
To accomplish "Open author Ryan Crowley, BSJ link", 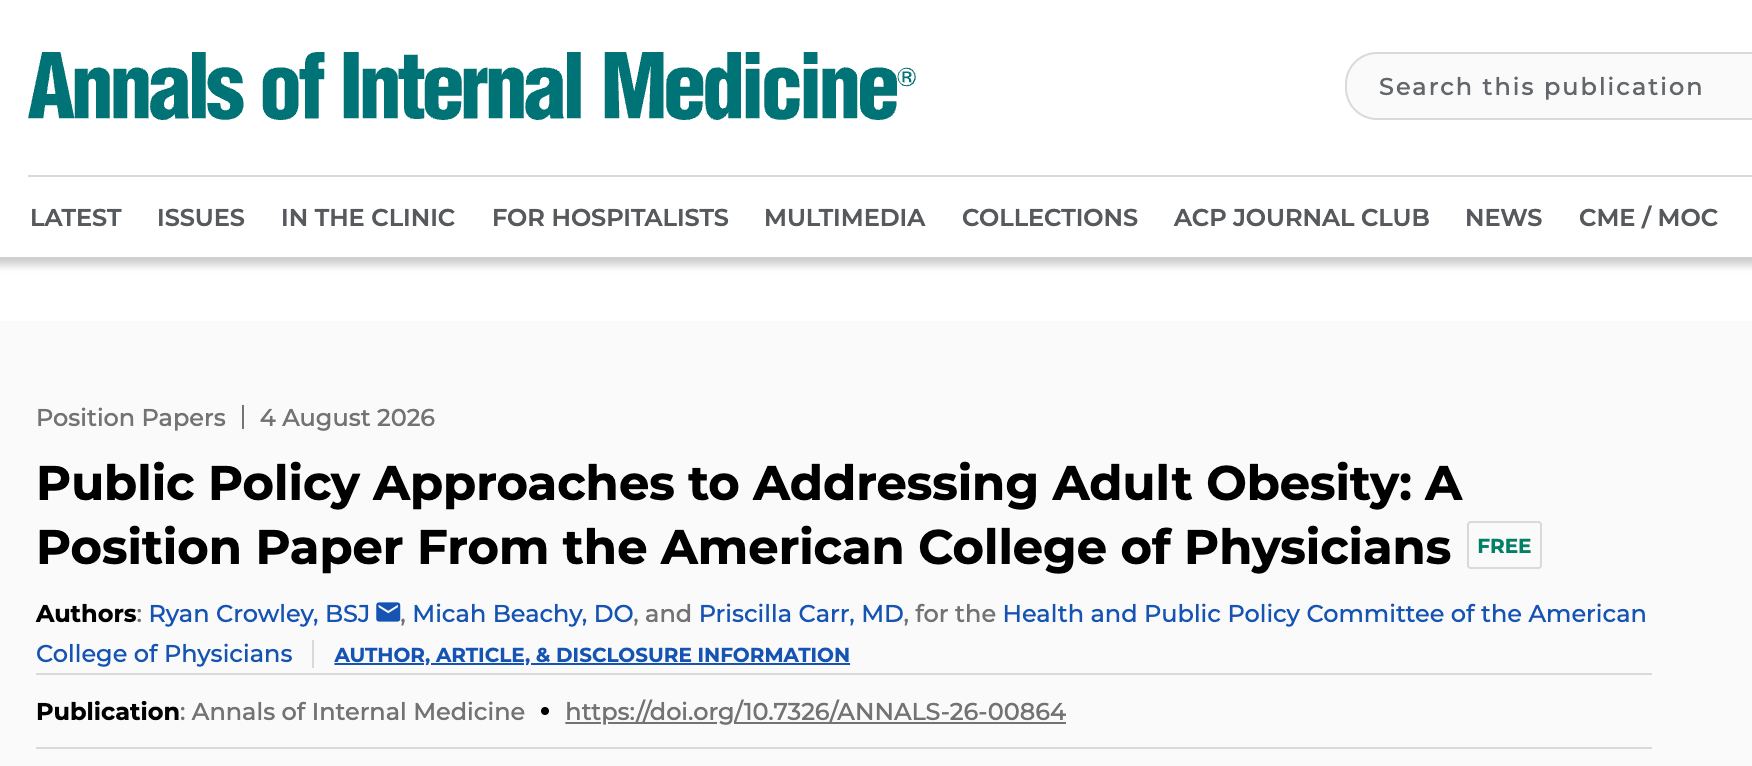I will click(x=259, y=613).
